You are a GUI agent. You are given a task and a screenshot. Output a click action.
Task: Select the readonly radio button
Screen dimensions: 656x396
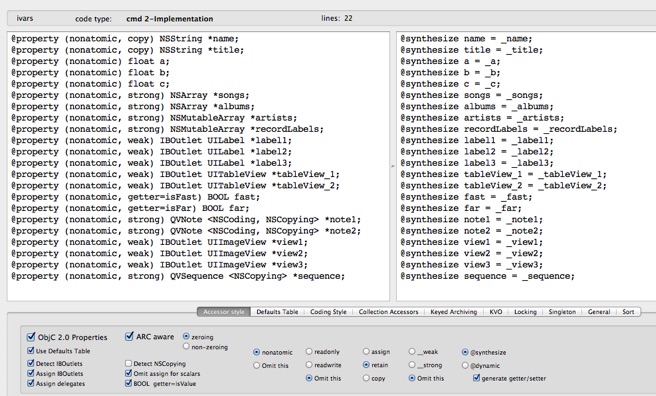[x=309, y=351]
